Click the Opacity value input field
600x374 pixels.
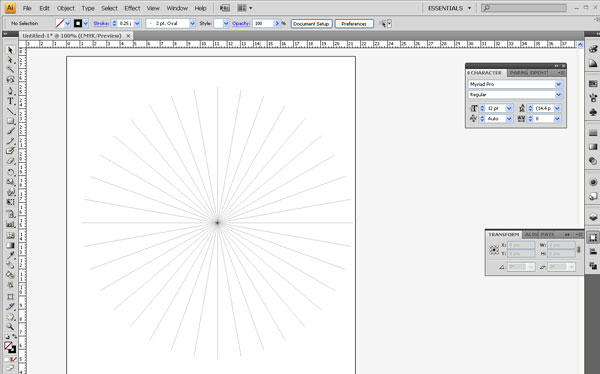263,23
